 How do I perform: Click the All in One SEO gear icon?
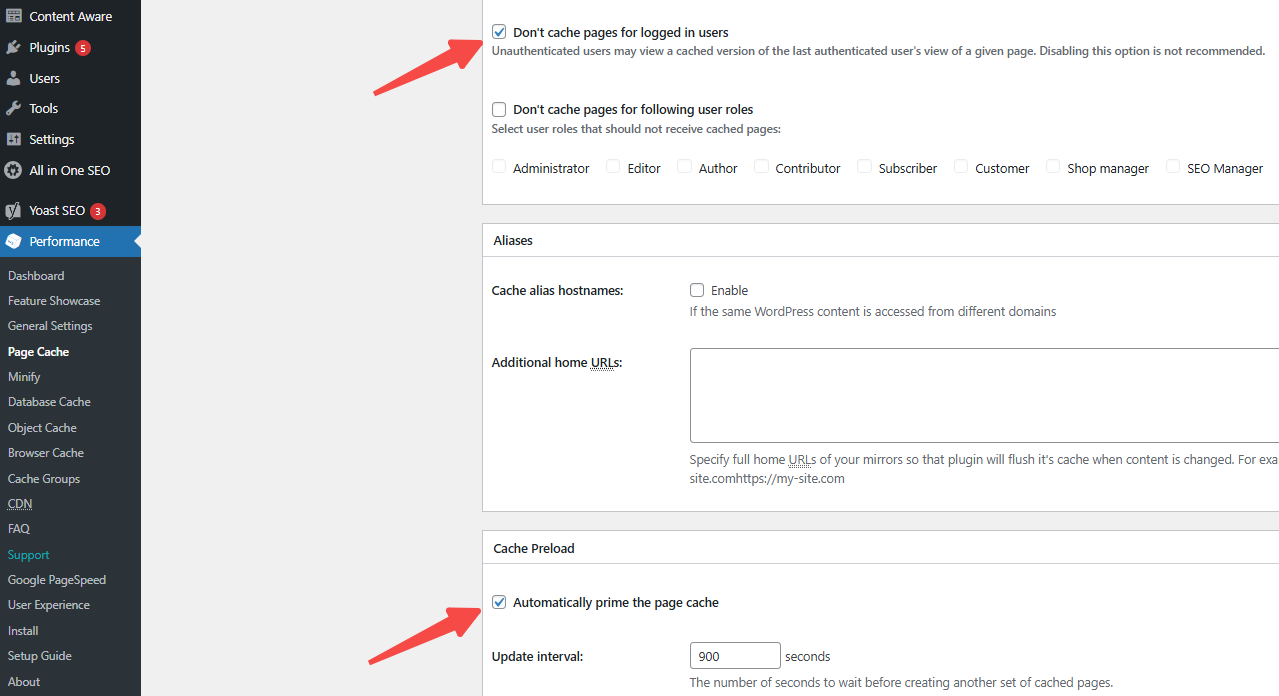(13, 170)
